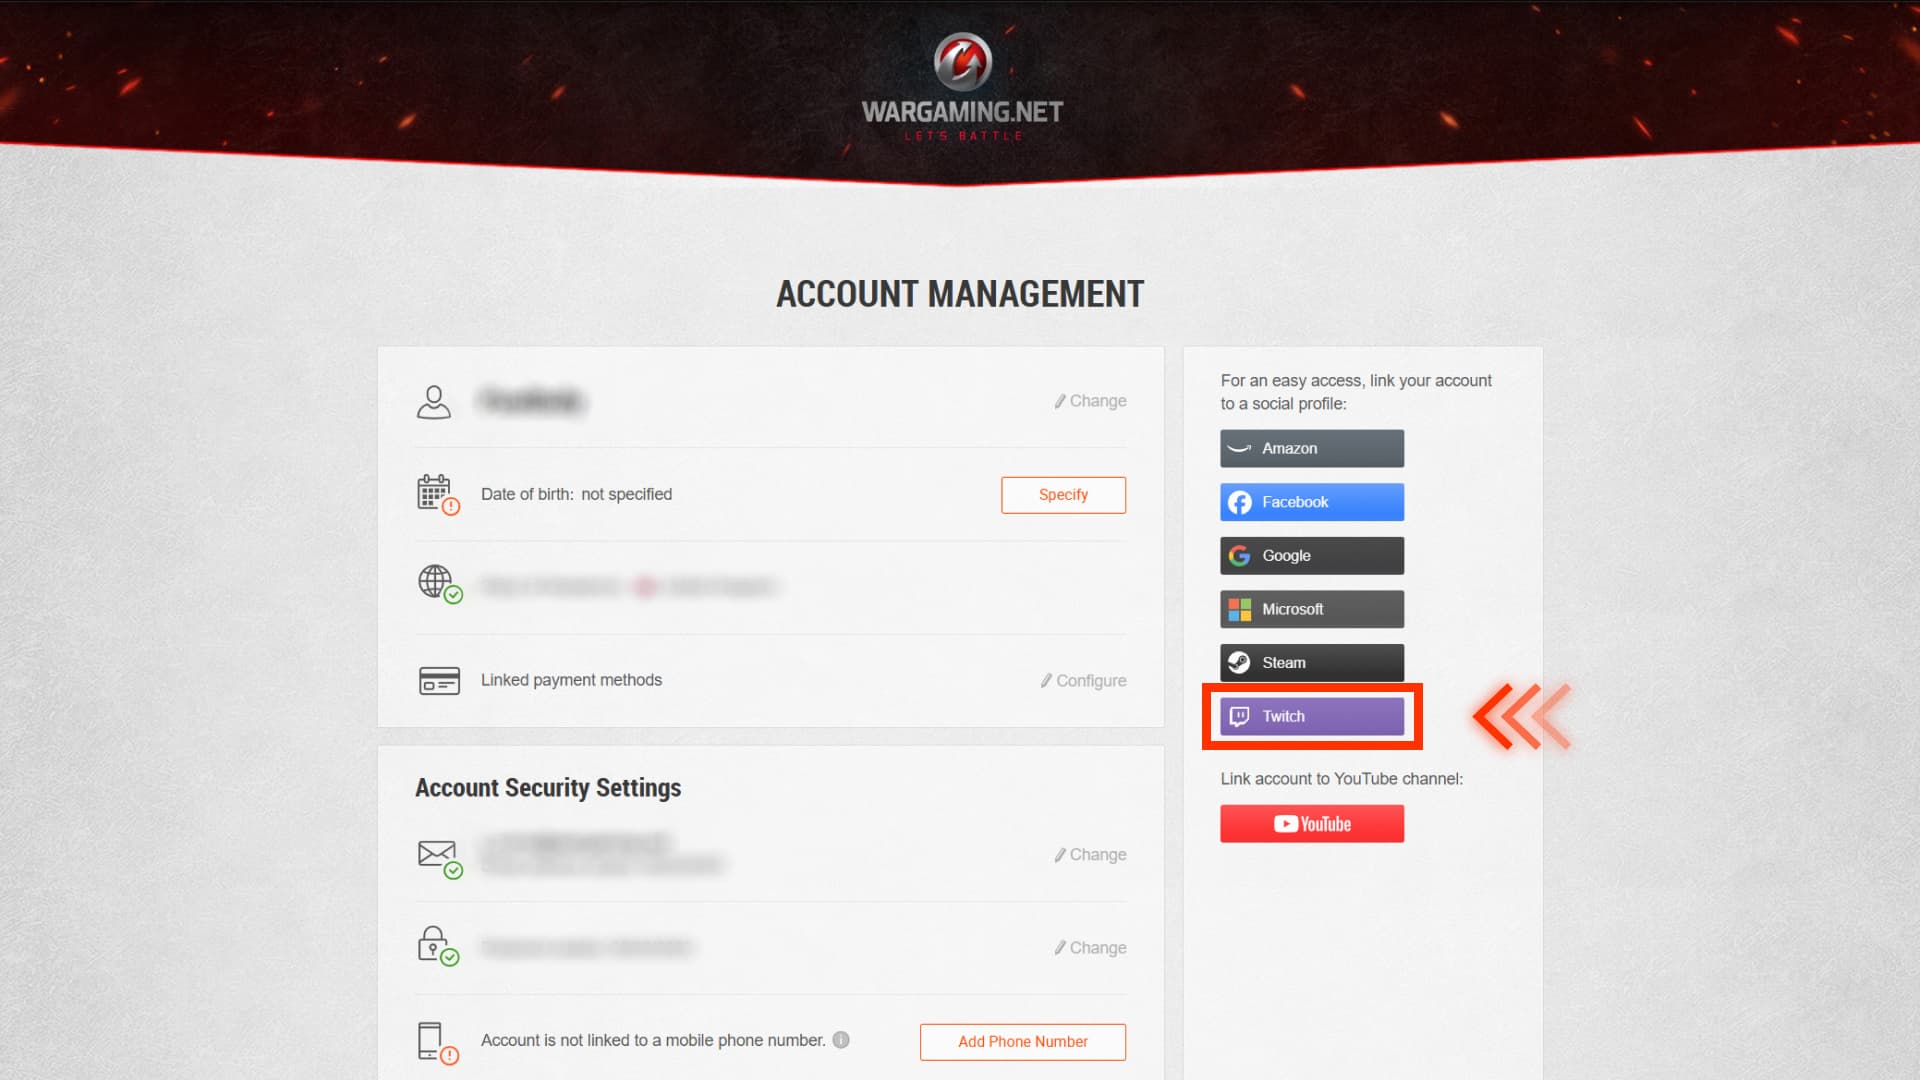The height and width of the screenshot is (1080, 1920).
Task: Click the 'Link account to YouTube channel' label
Action: coord(1341,779)
